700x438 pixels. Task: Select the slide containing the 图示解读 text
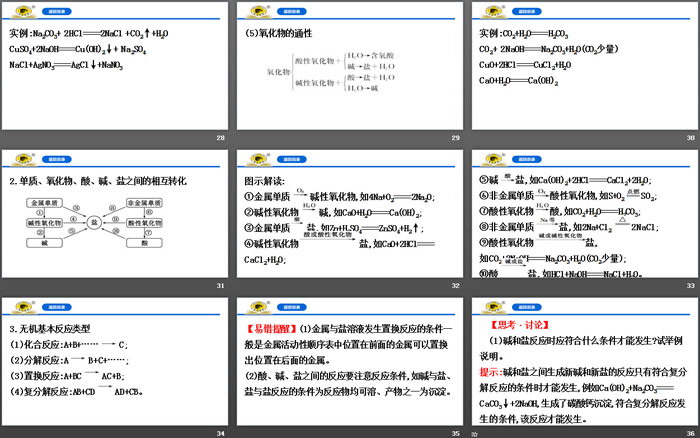pyautogui.click(x=349, y=222)
